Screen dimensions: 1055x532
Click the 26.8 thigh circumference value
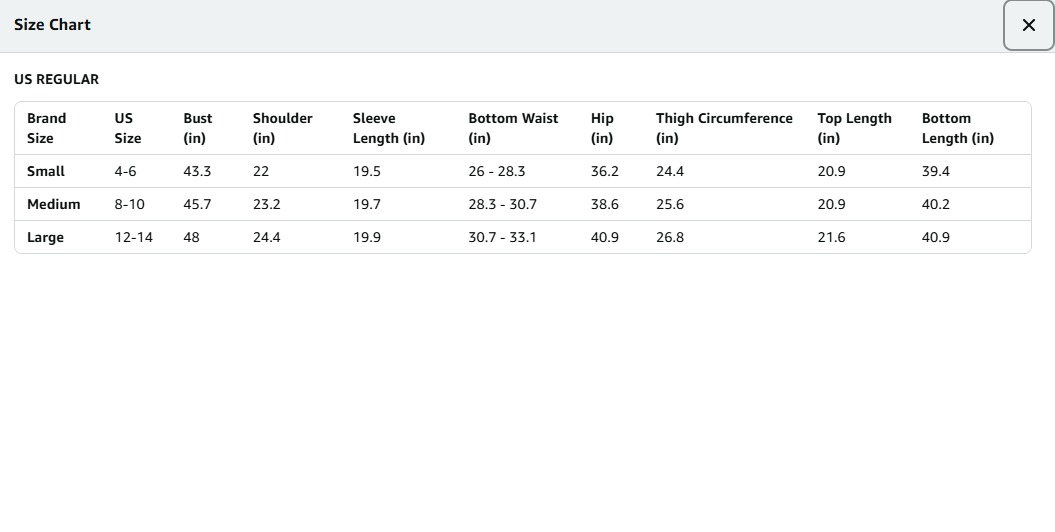pos(670,237)
